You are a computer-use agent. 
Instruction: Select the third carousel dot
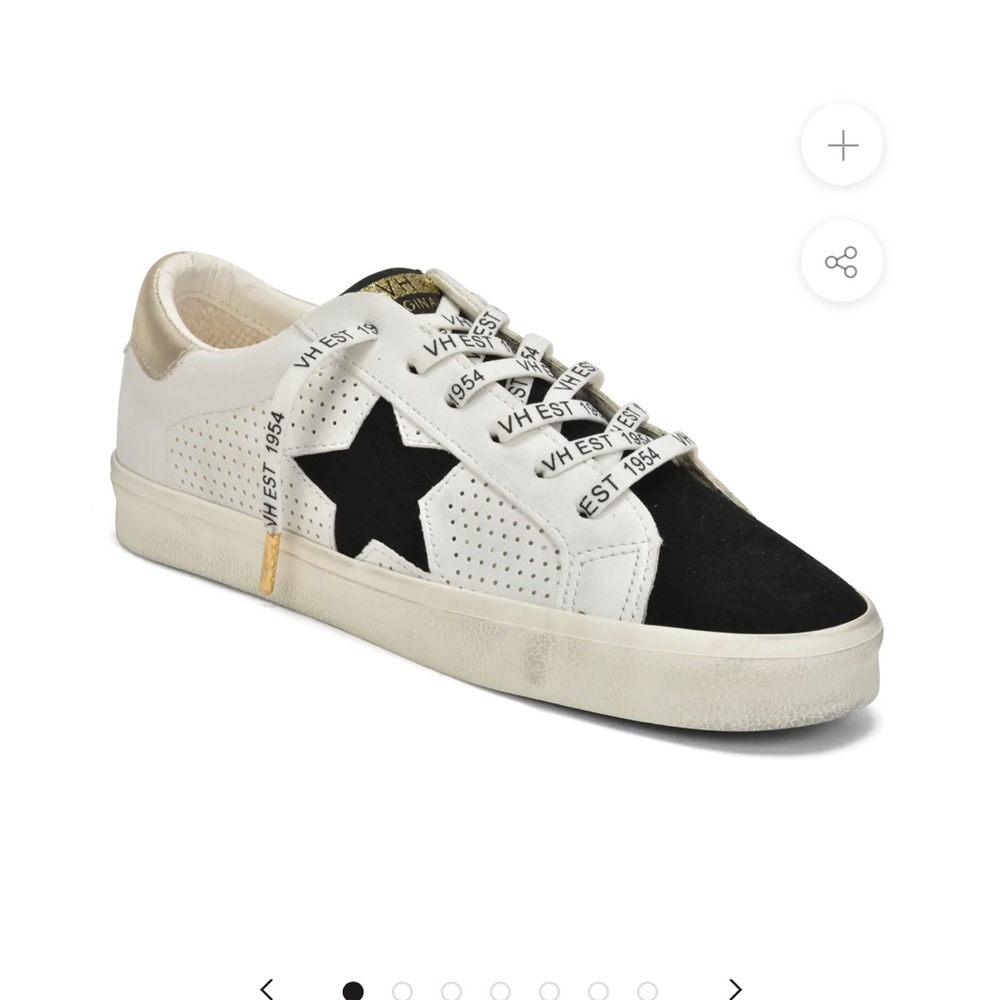pyautogui.click(x=451, y=991)
